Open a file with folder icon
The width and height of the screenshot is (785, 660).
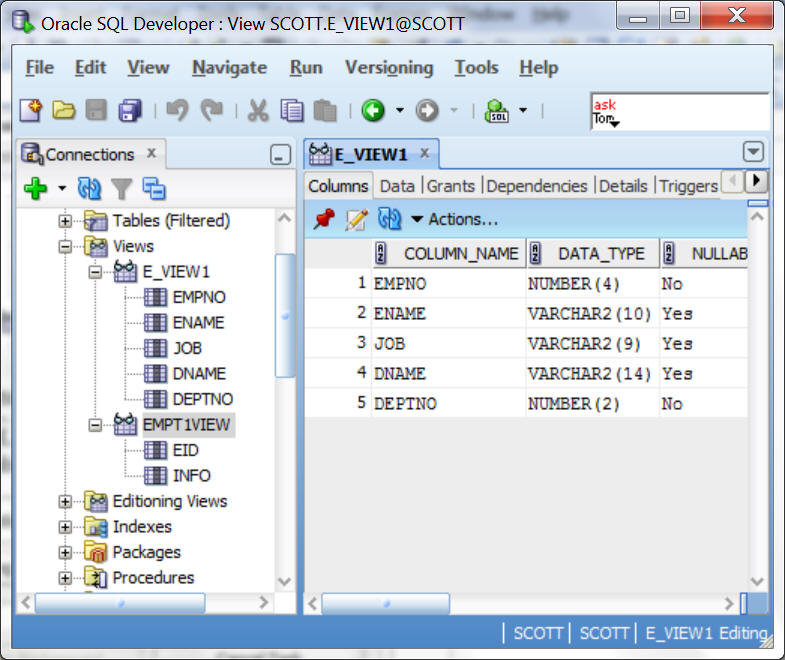coord(64,110)
